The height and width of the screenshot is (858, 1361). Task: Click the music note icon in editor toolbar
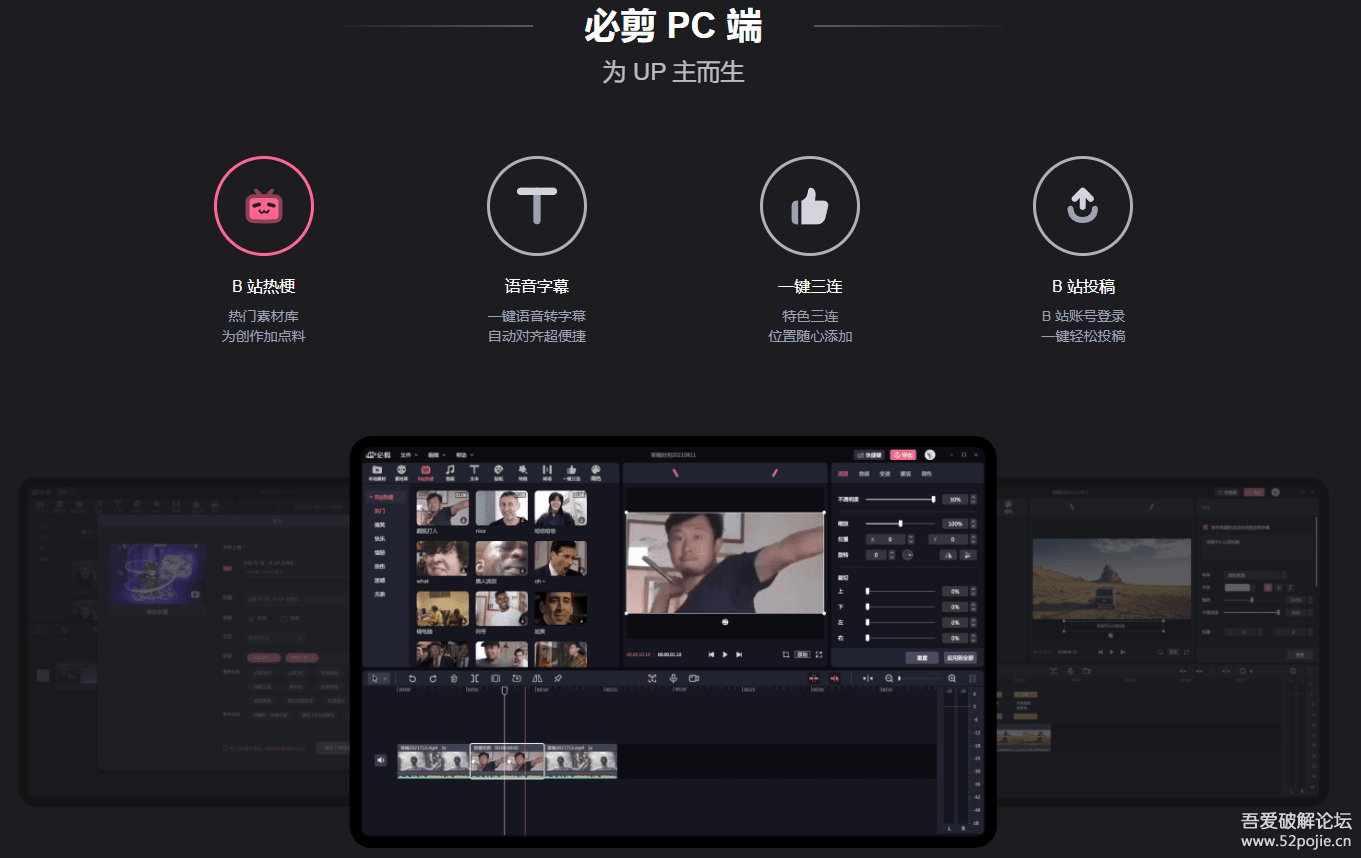coord(450,470)
